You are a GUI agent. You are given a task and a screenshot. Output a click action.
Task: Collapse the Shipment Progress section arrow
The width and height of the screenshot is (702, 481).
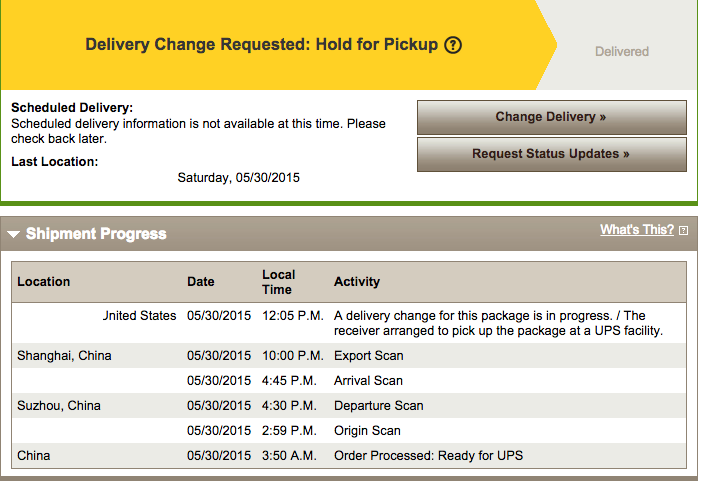[13, 234]
